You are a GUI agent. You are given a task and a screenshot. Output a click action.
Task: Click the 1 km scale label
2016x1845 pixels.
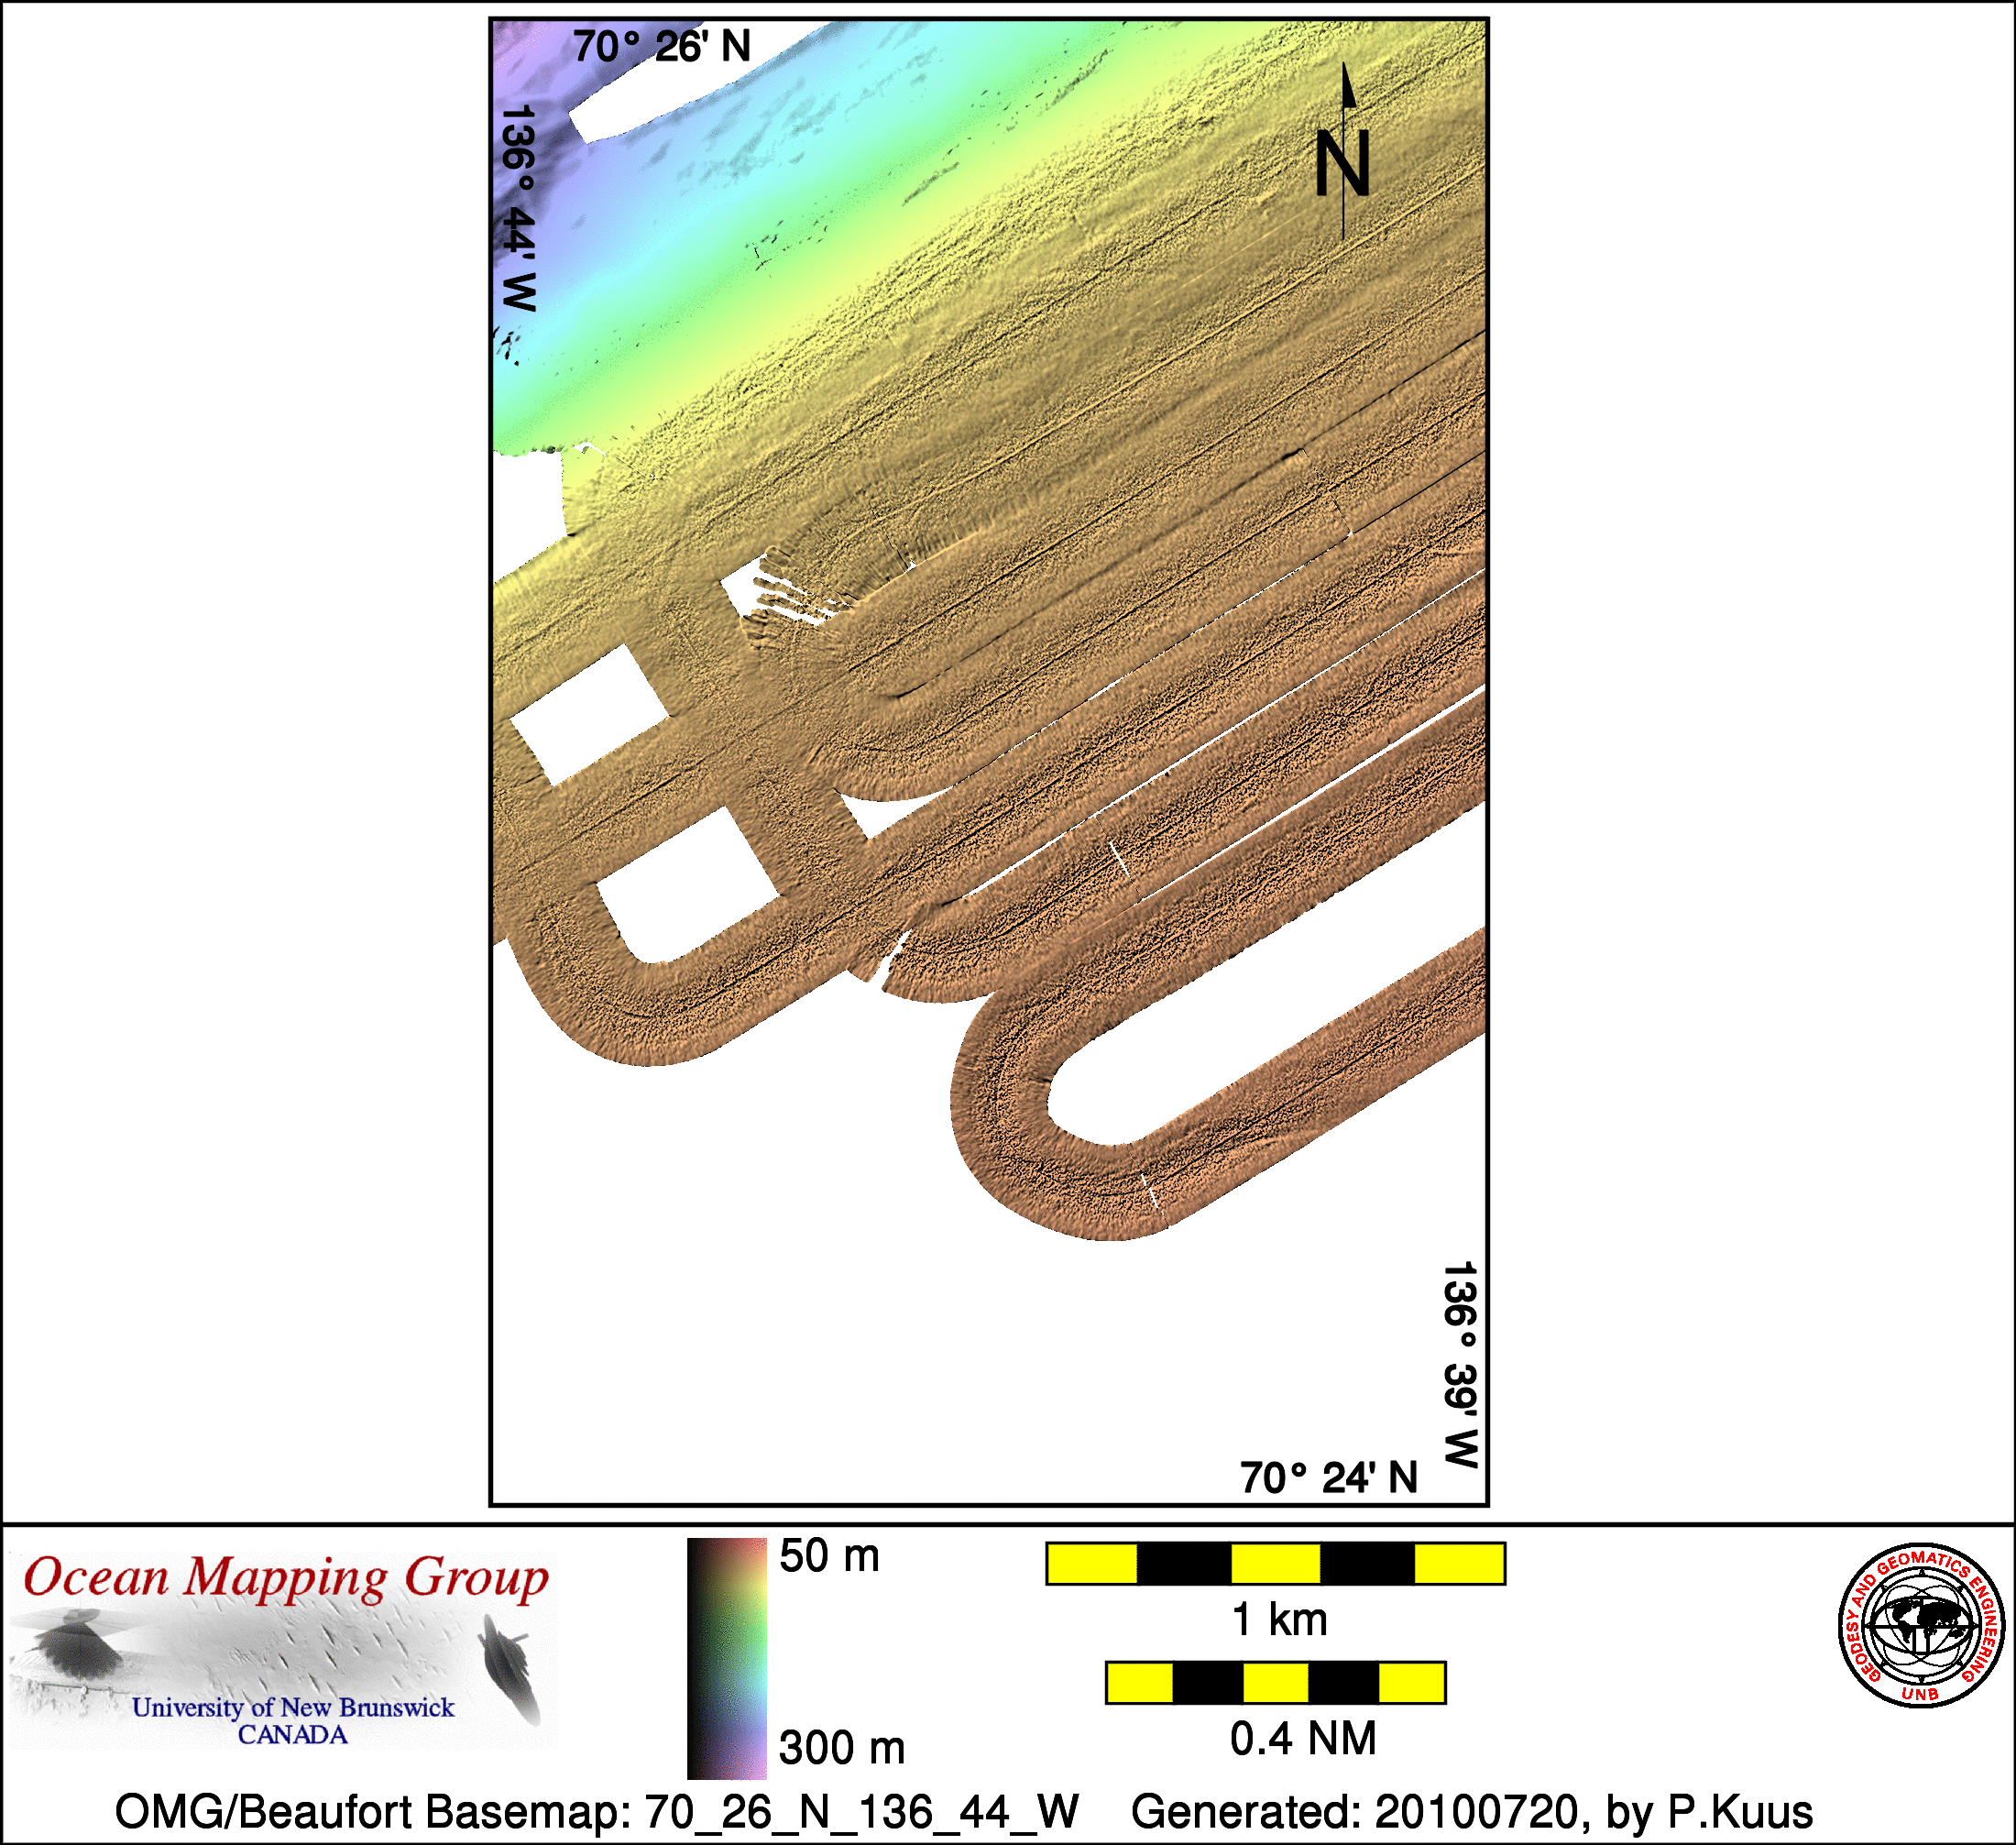tap(1279, 1620)
